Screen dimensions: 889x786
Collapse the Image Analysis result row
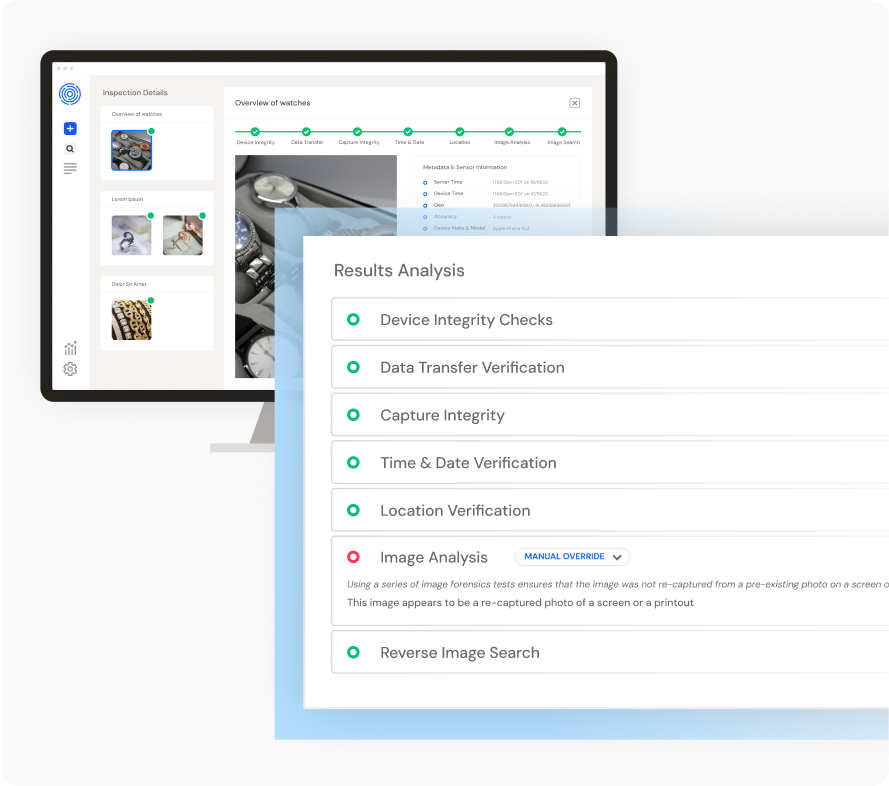click(610, 581)
